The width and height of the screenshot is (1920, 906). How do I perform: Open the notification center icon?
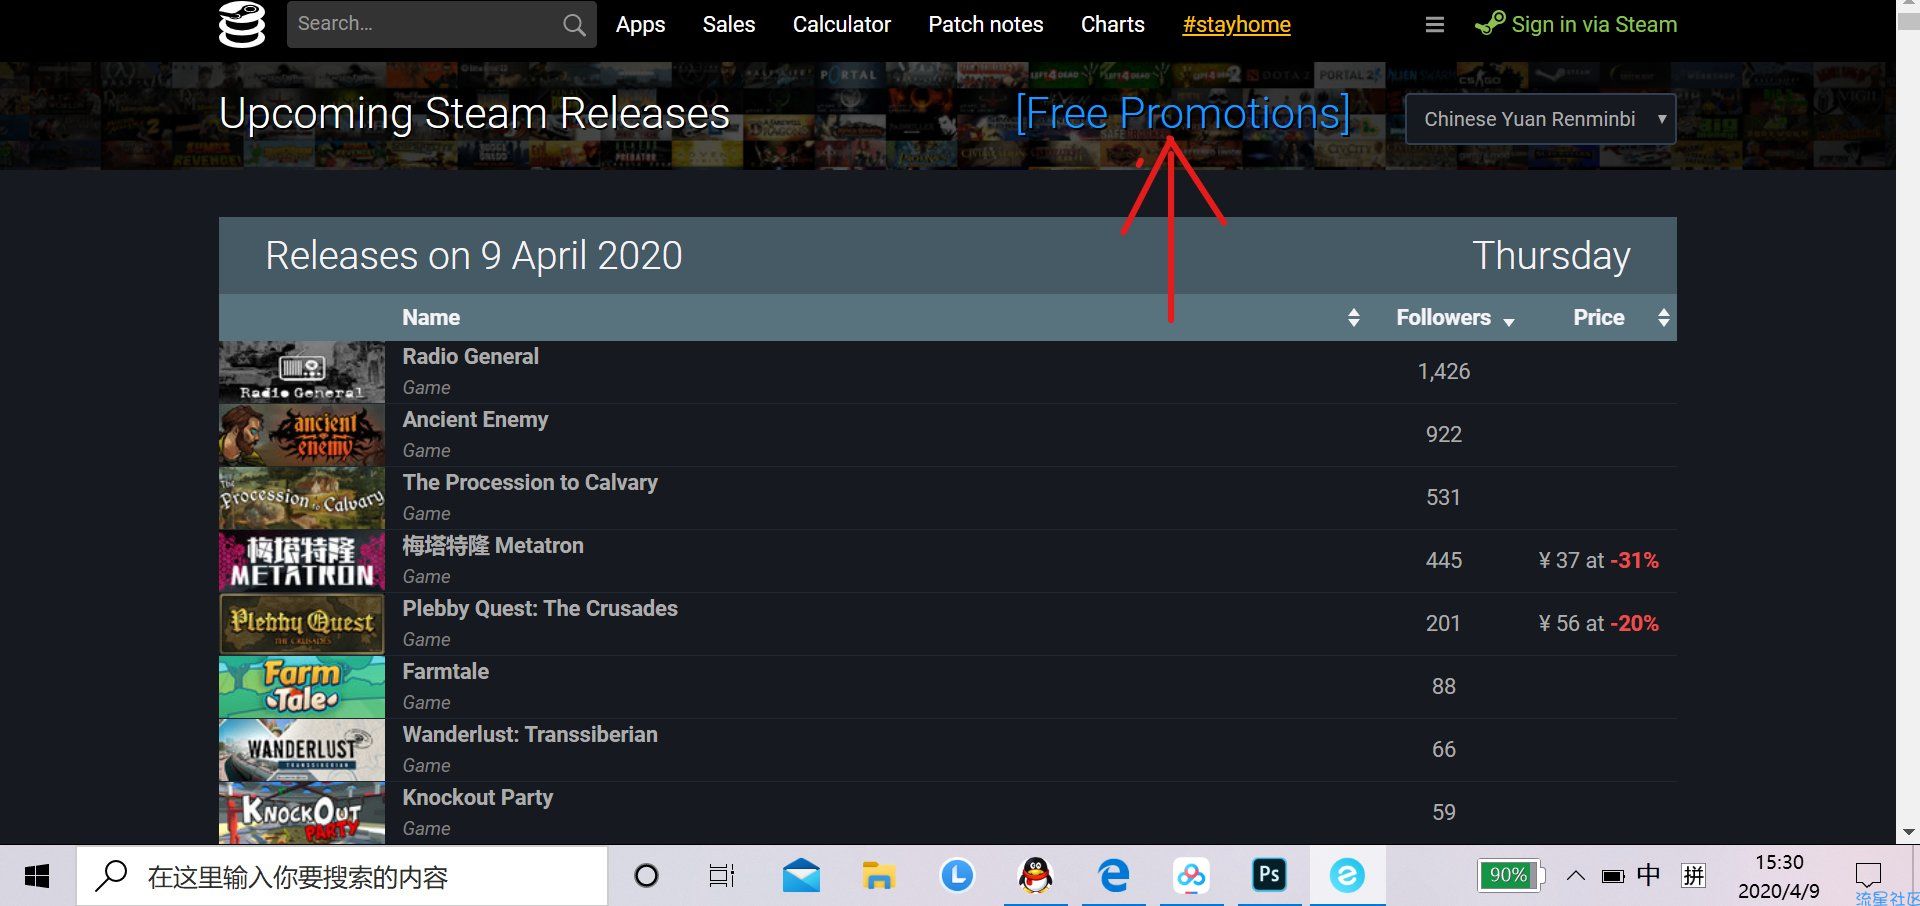pos(1868,876)
